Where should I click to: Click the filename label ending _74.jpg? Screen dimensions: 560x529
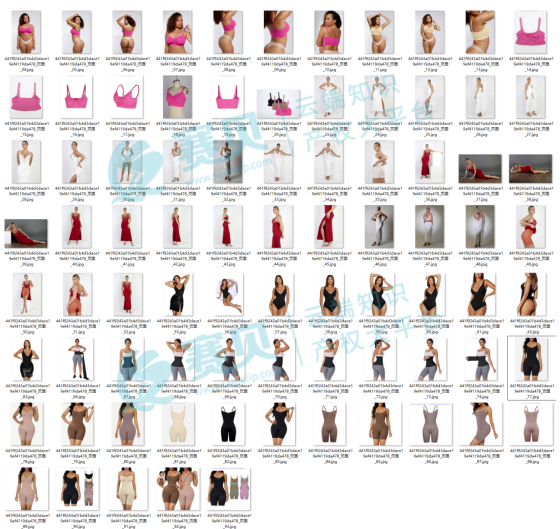click(481, 391)
